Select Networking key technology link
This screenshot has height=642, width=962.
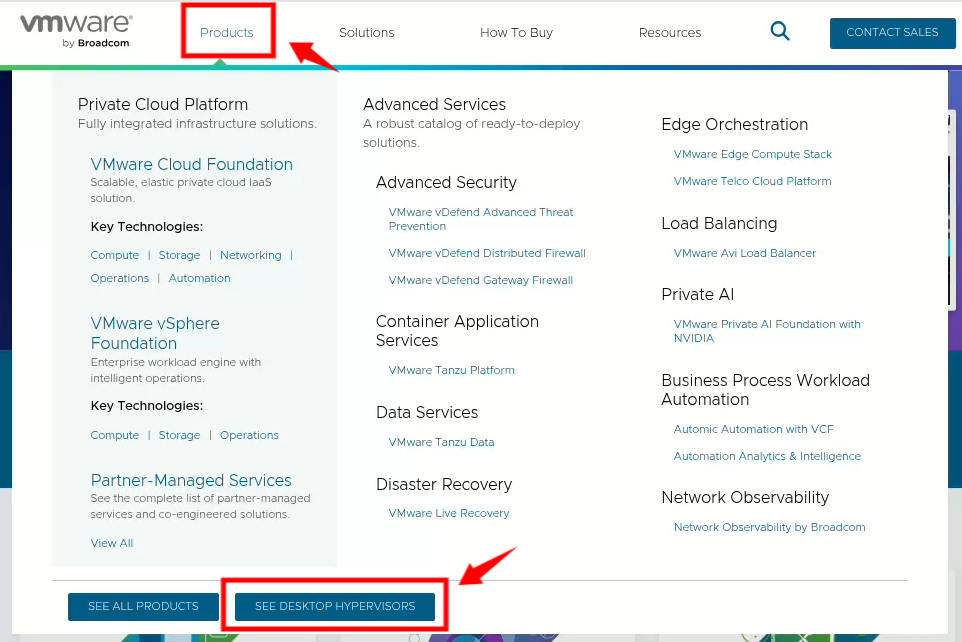[x=250, y=255]
